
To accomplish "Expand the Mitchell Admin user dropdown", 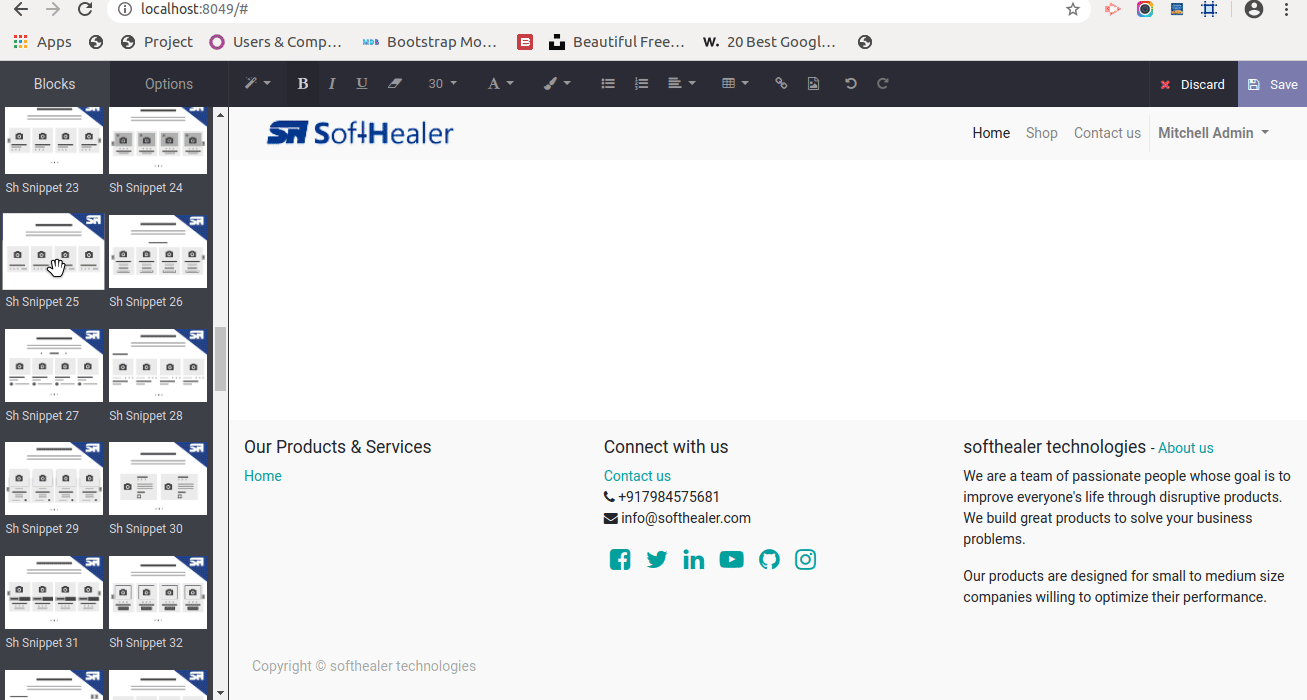I will (1213, 133).
